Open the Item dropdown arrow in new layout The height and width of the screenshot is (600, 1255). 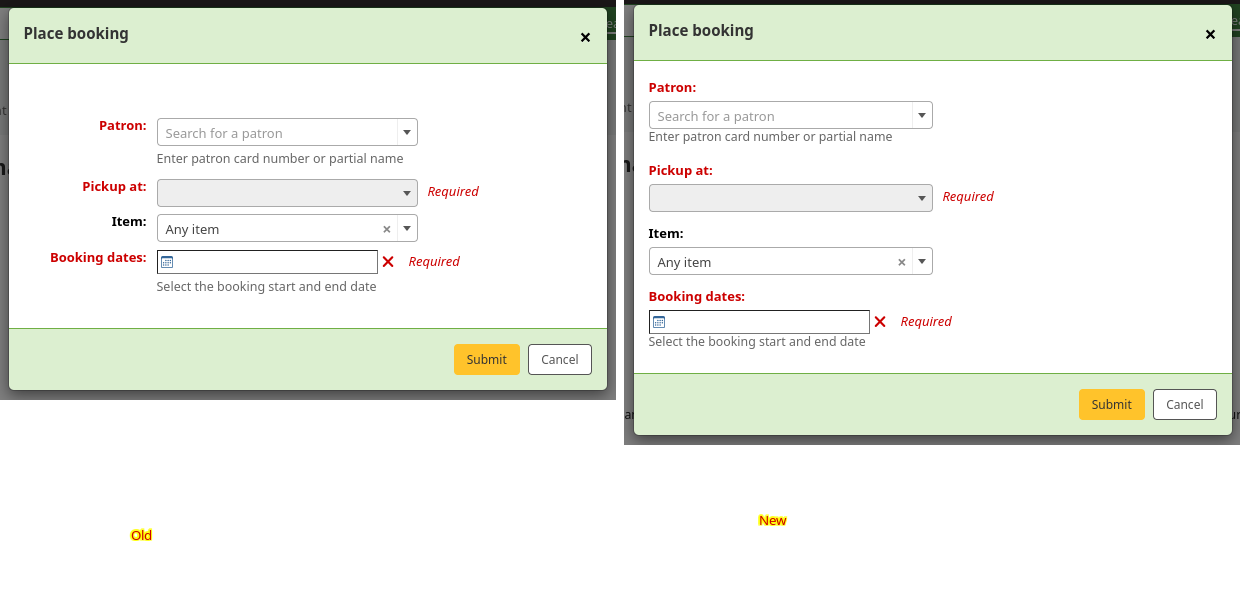coord(921,262)
